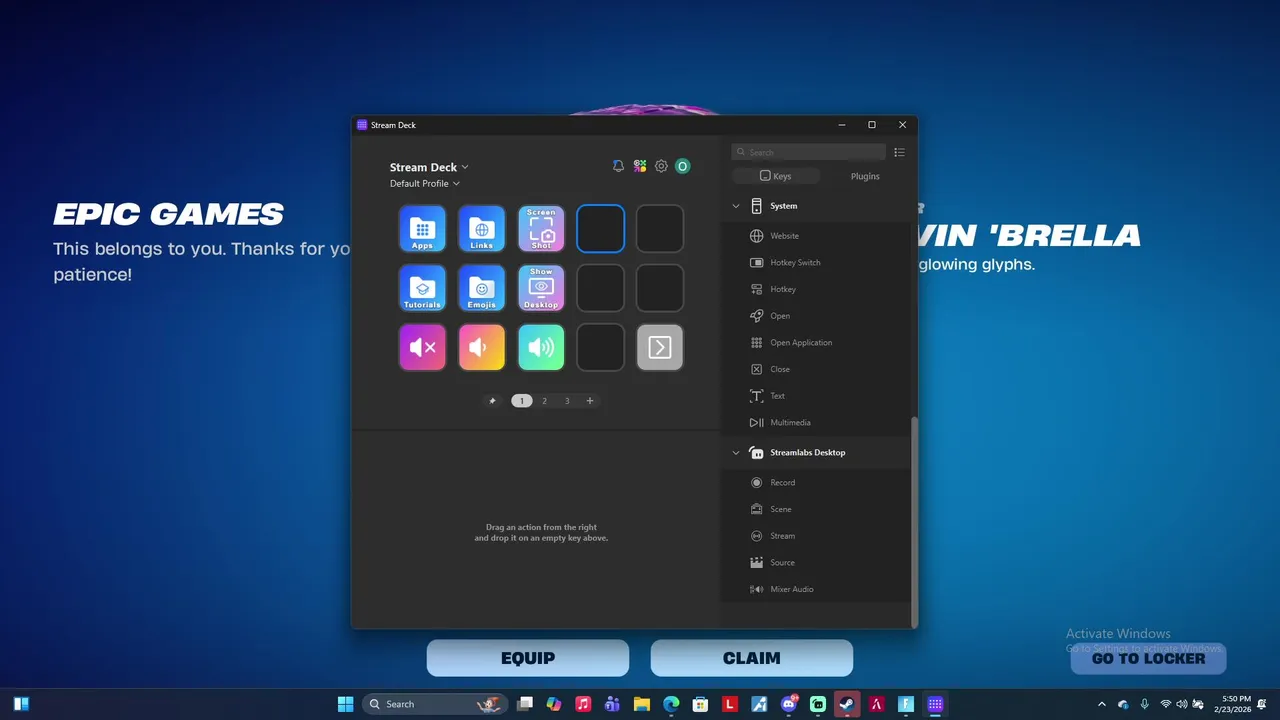Open the green profile avatar
1280x720 pixels.
(683, 166)
